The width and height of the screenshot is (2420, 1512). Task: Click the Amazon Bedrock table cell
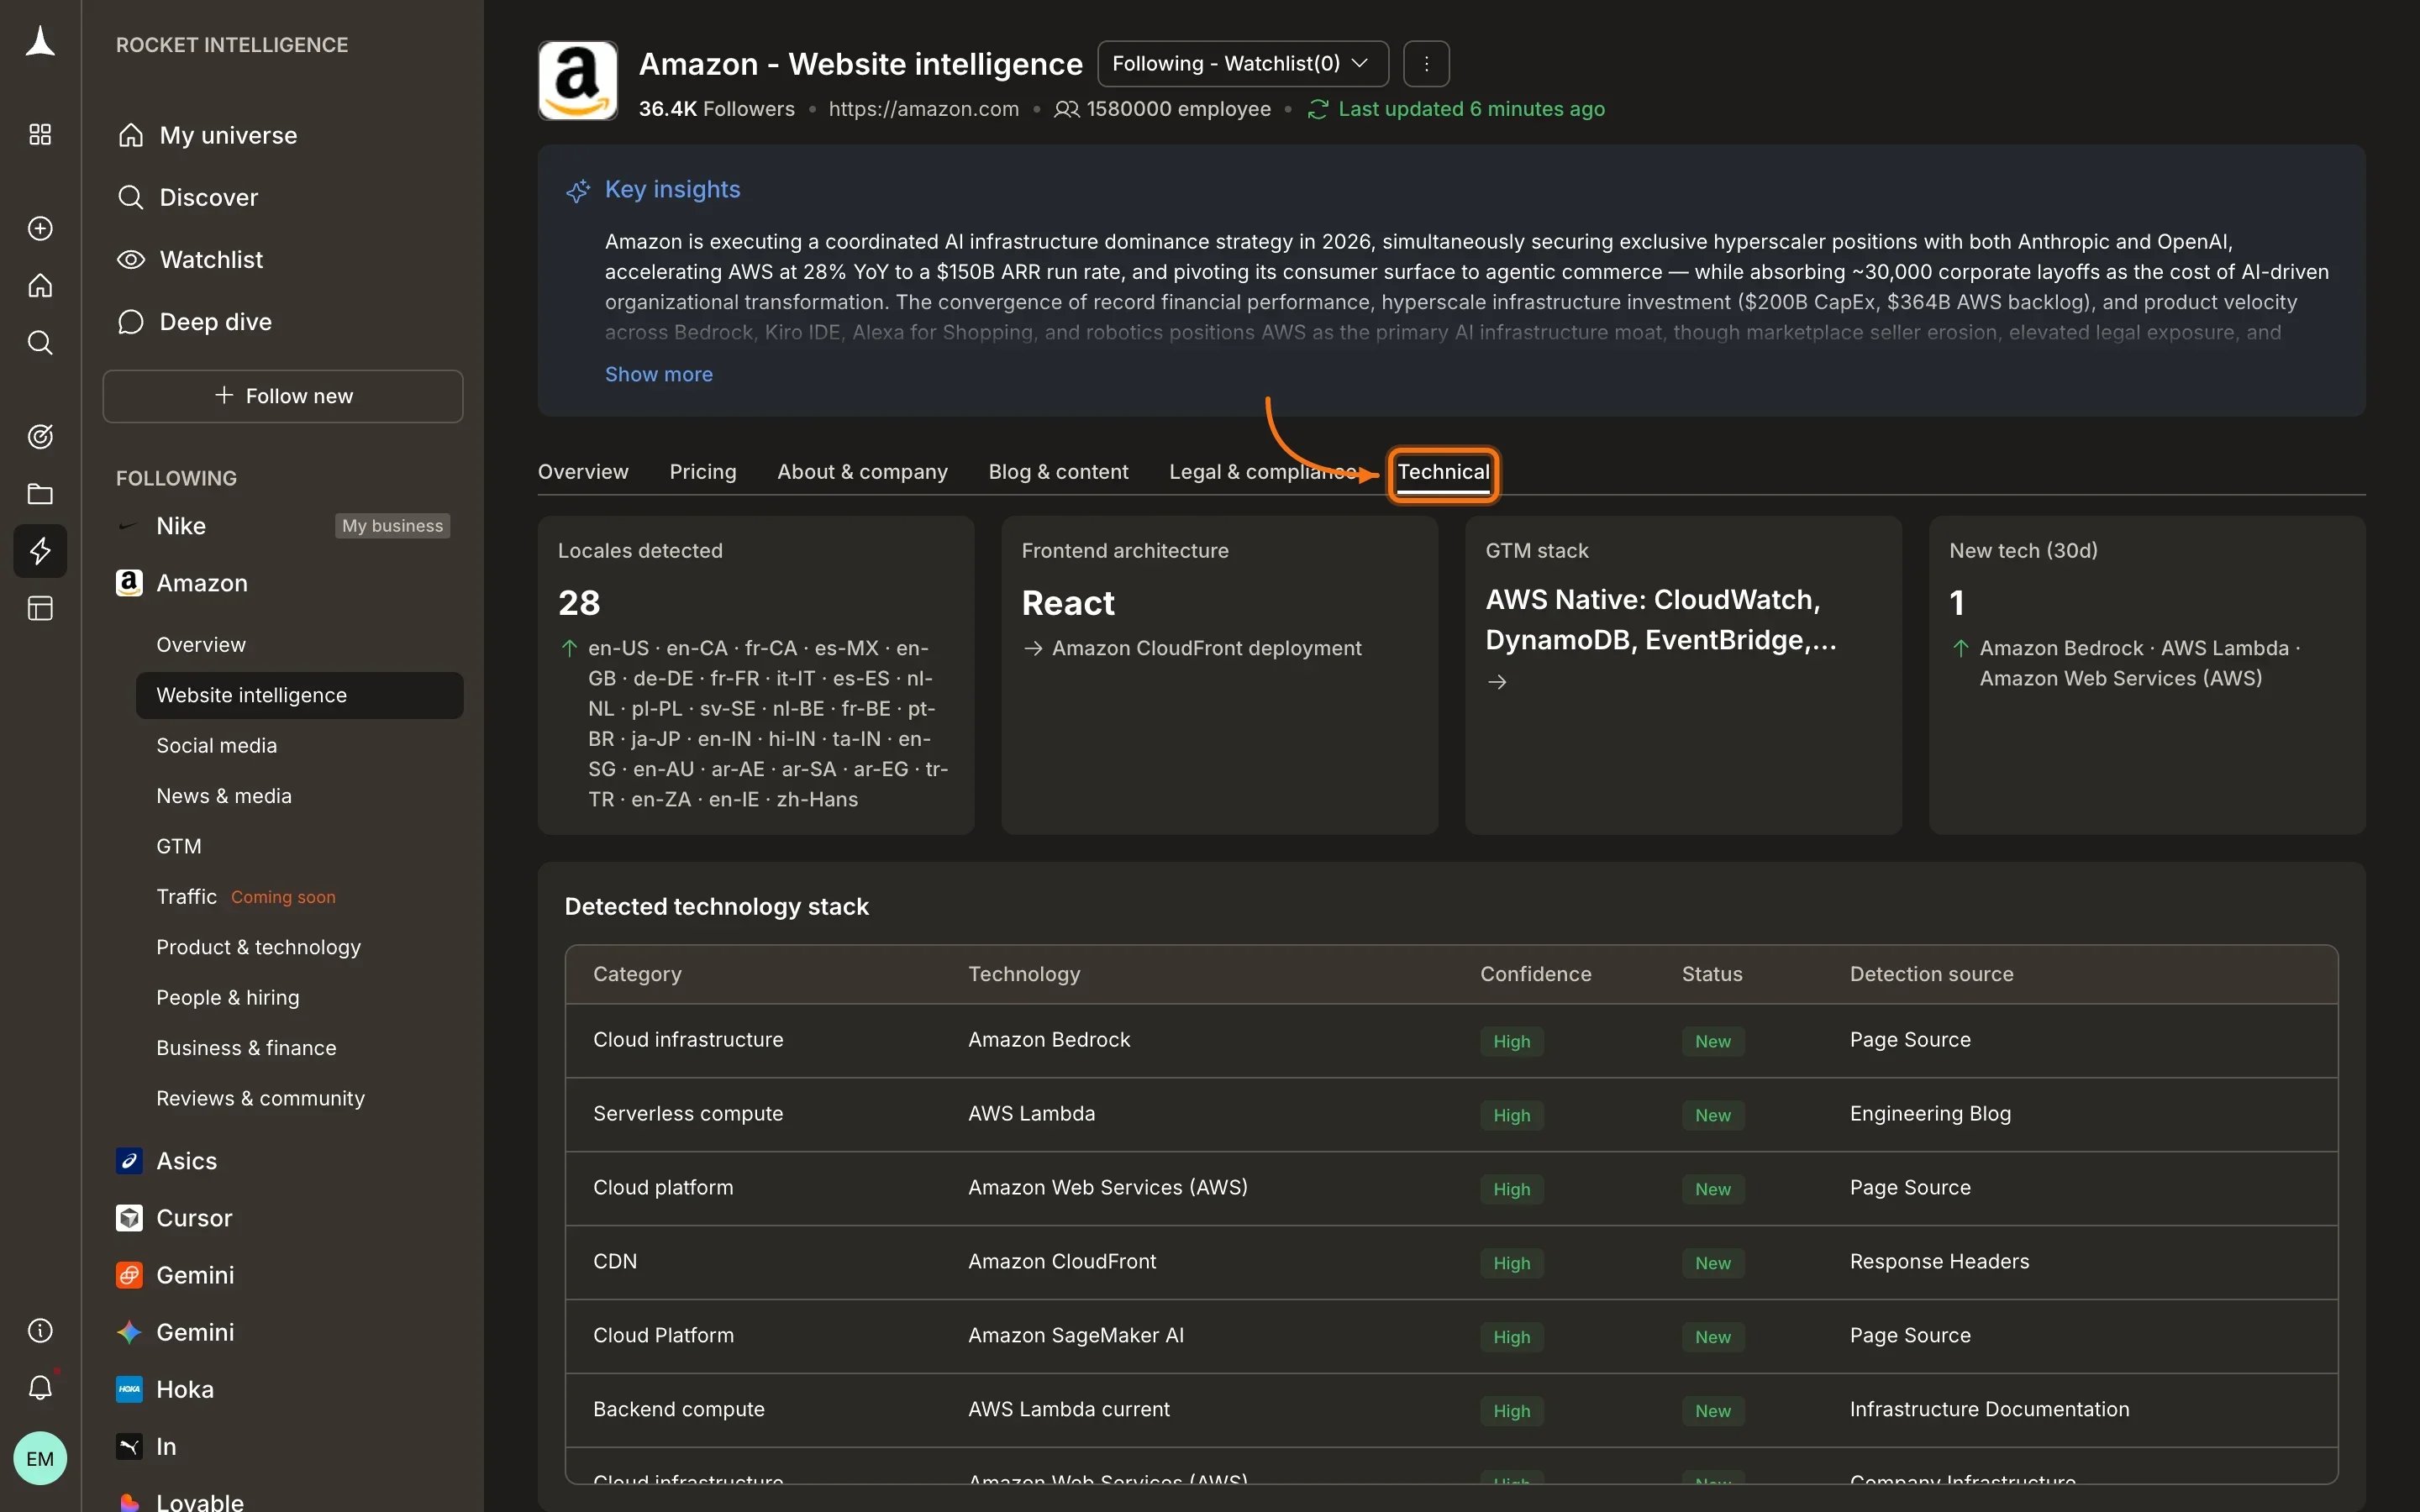click(1049, 1040)
